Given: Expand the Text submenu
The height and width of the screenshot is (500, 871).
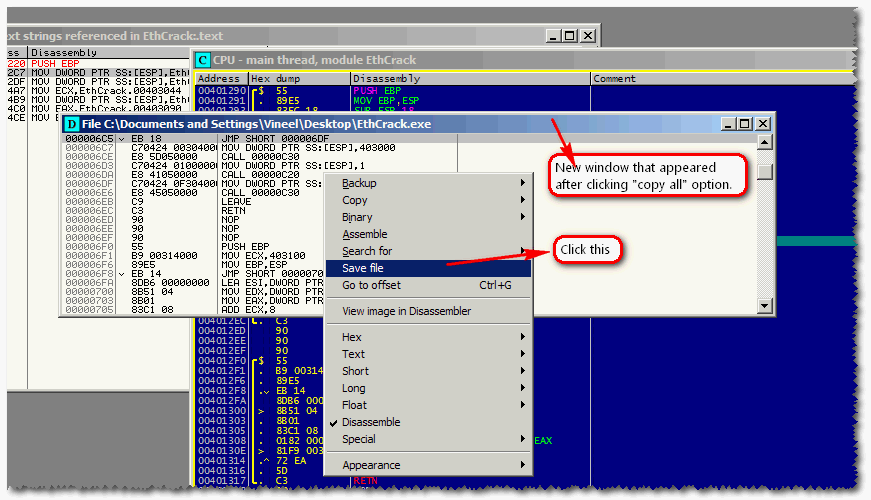Looking at the screenshot, I should [428, 354].
